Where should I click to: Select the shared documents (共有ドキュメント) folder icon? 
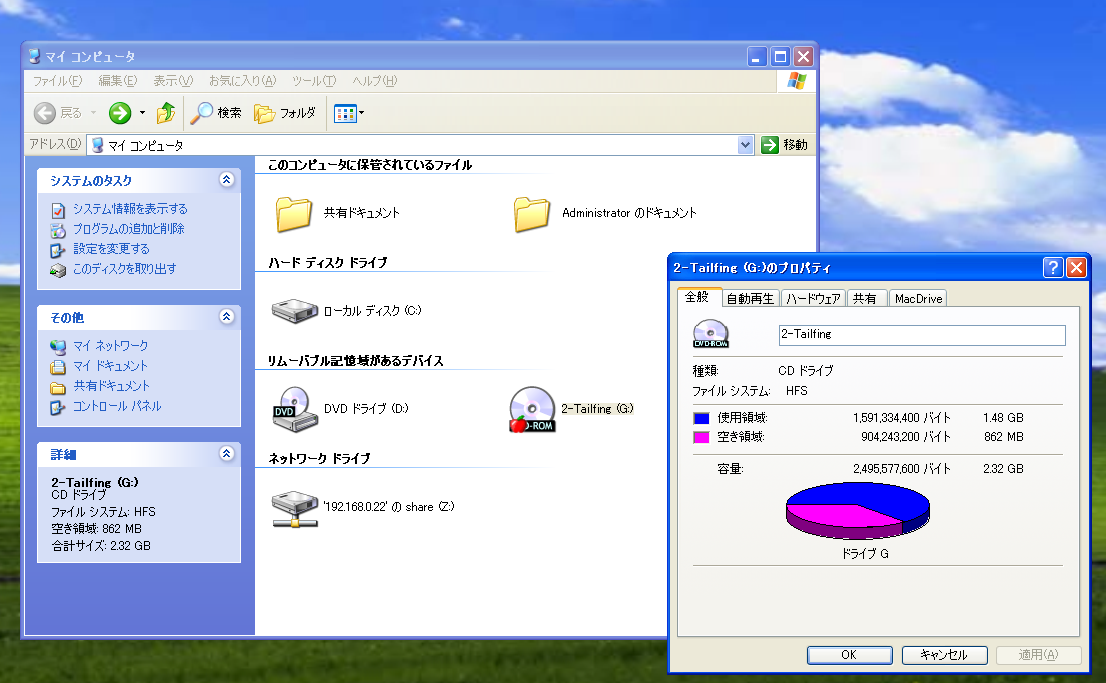(x=294, y=213)
